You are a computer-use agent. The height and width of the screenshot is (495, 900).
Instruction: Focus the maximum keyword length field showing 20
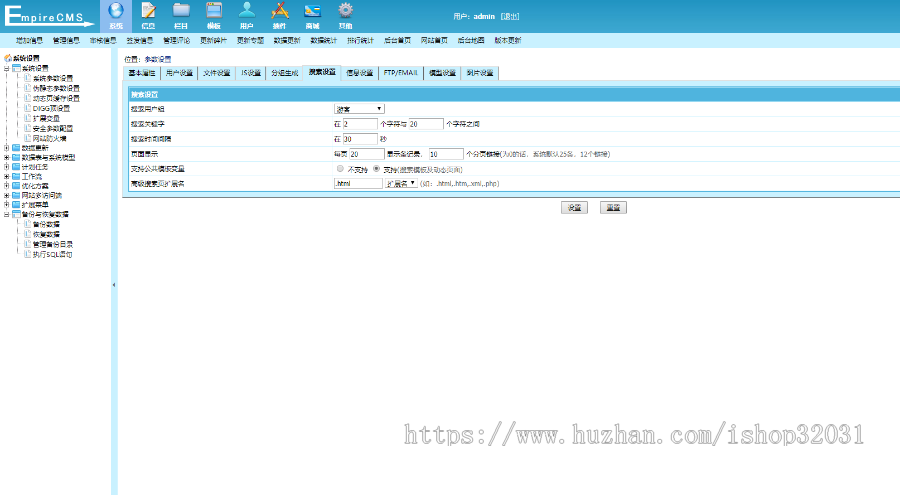point(426,123)
